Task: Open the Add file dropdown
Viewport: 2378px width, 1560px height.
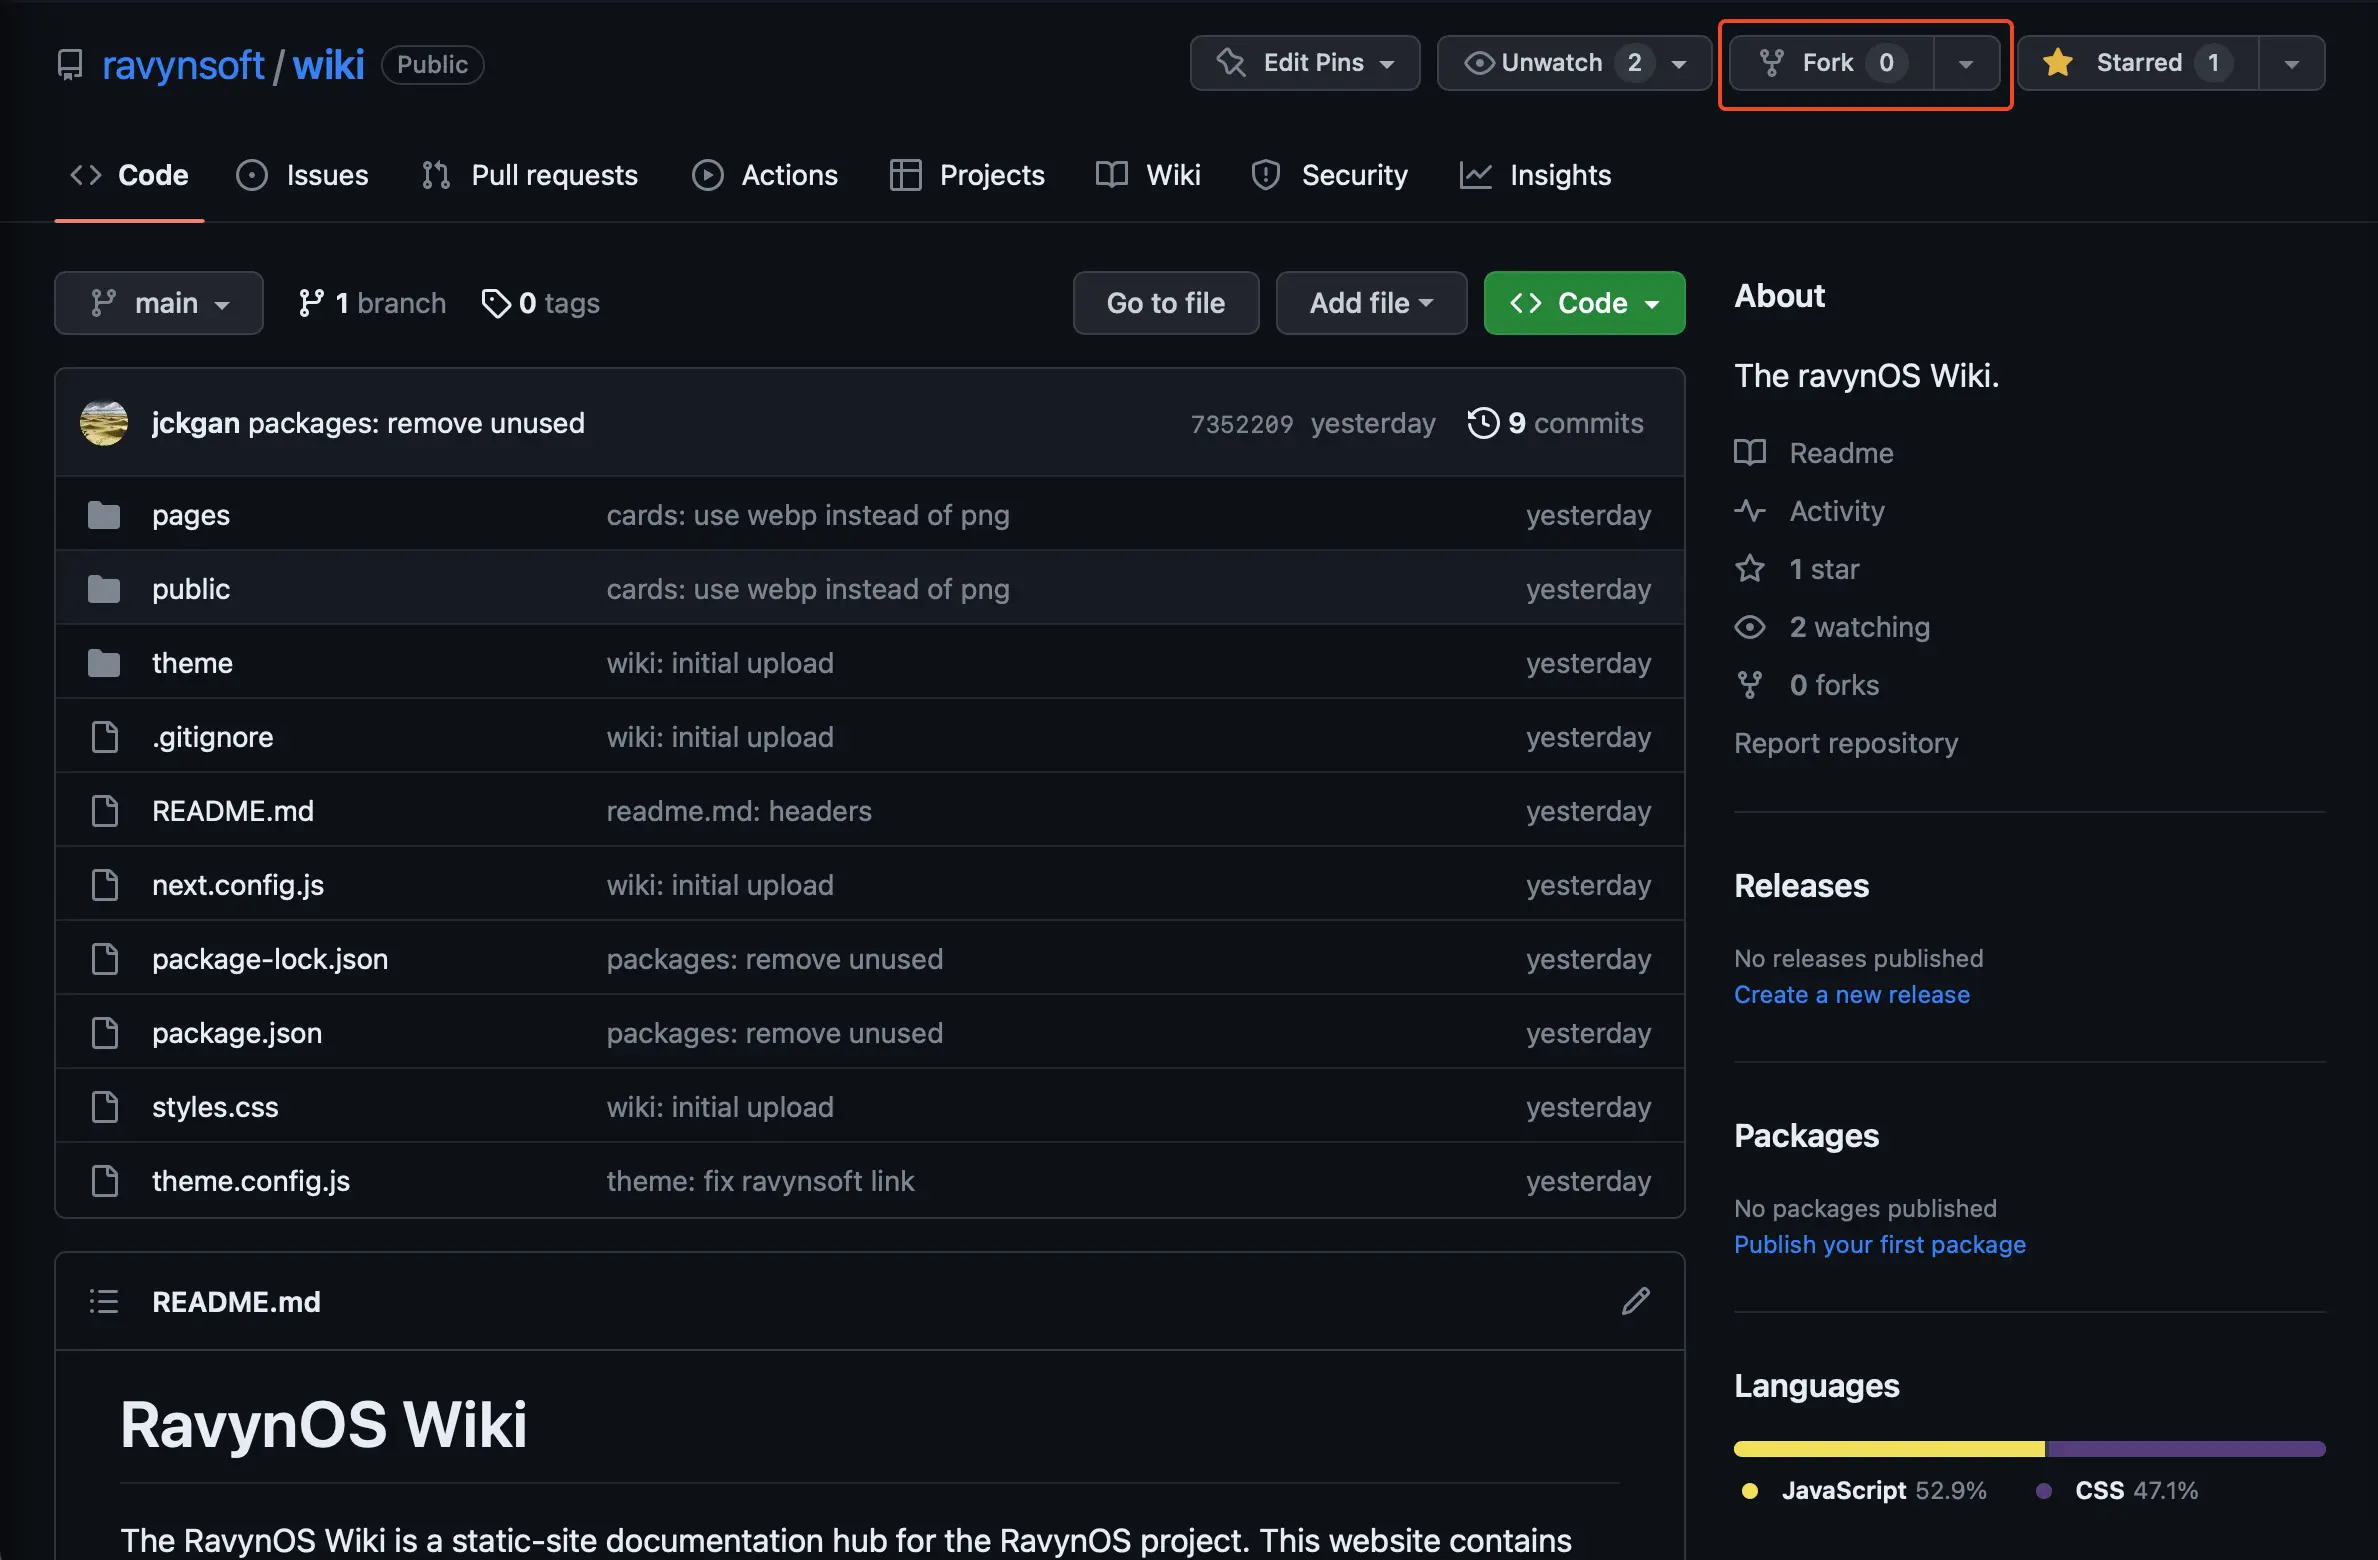Action: coord(1371,303)
